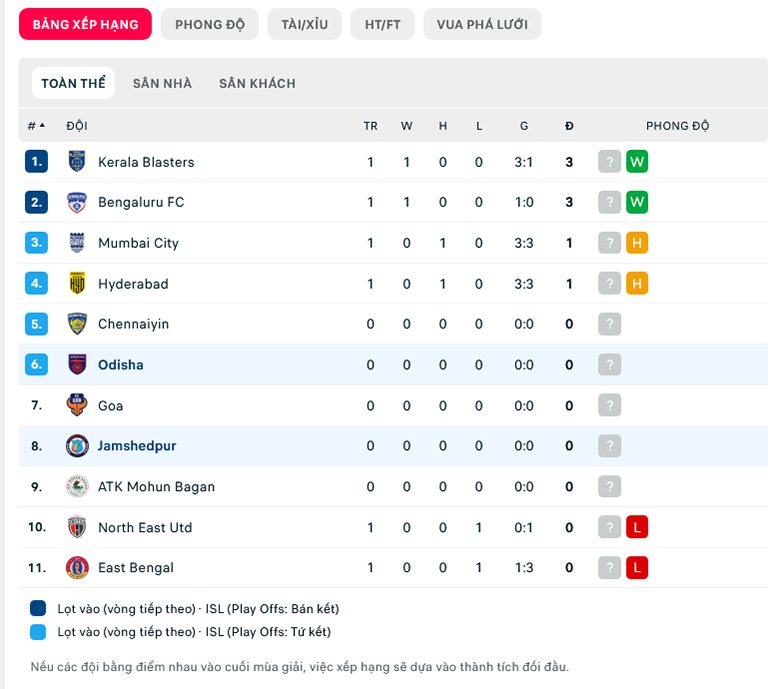Click East Bengal red L form badge
The height and width of the screenshot is (689, 780).
[x=637, y=568]
